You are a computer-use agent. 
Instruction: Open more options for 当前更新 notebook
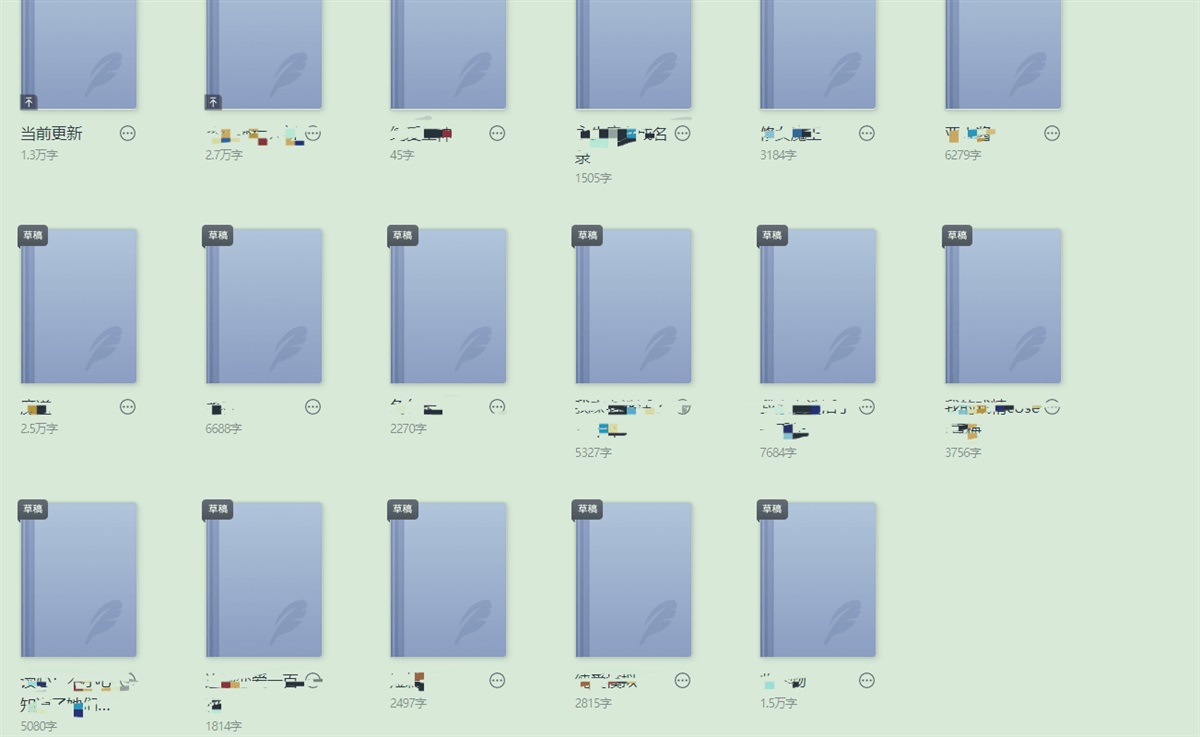[x=128, y=133]
